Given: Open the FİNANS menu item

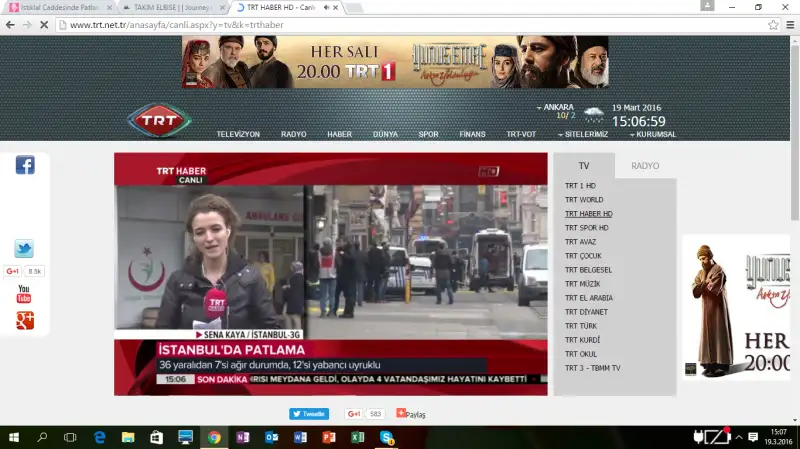Looking at the screenshot, I should point(472,134).
